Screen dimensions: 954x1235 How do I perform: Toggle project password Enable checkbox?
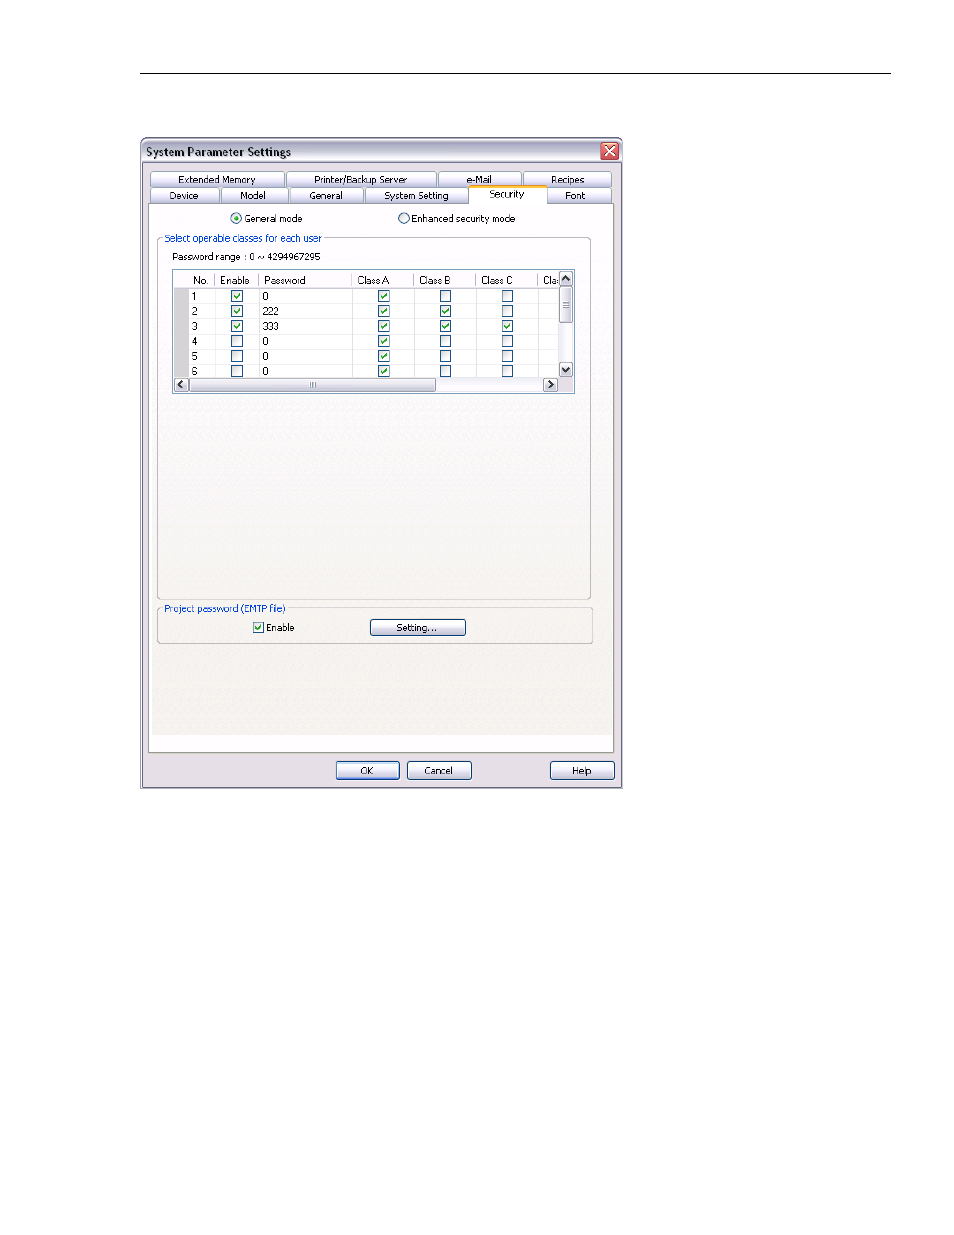[259, 628]
